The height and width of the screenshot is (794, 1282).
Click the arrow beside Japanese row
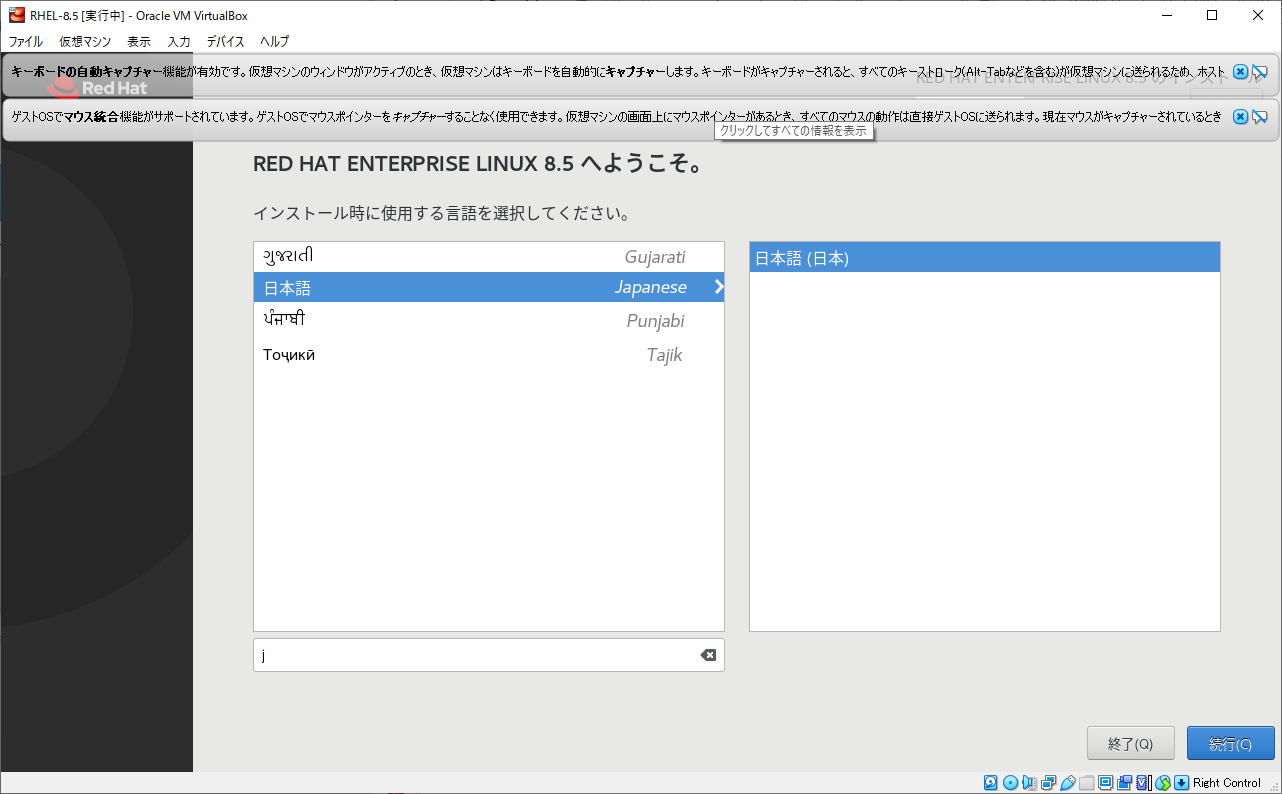(x=718, y=287)
